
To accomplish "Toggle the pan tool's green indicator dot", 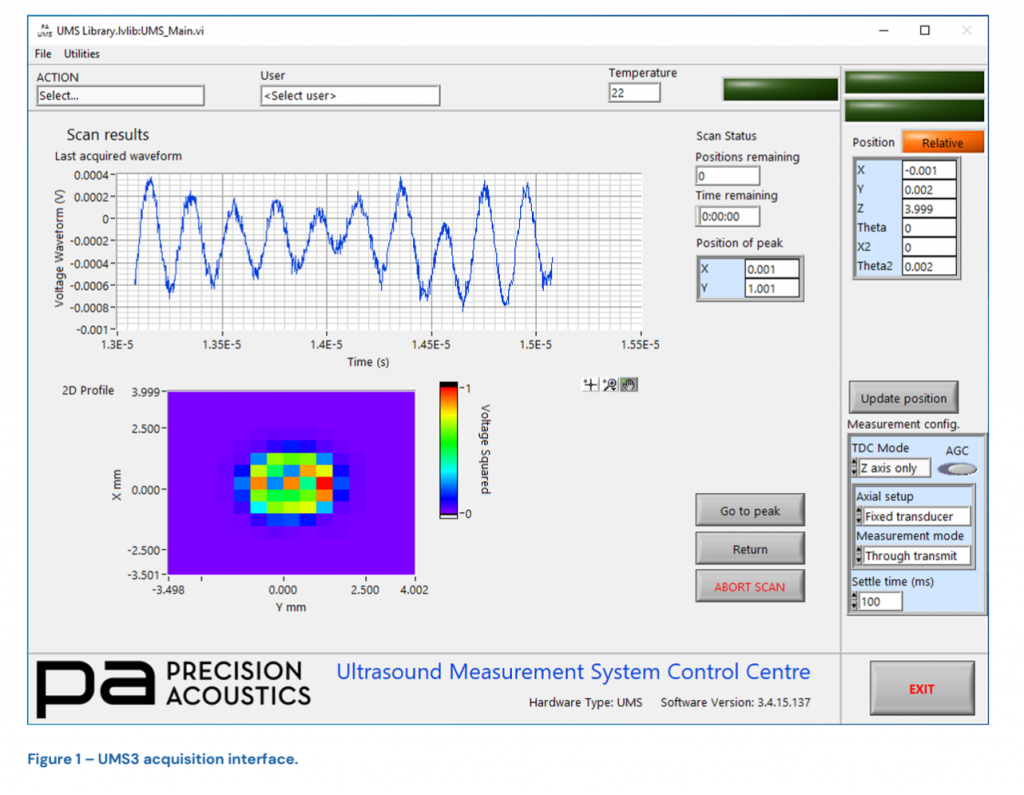I will (623, 381).
